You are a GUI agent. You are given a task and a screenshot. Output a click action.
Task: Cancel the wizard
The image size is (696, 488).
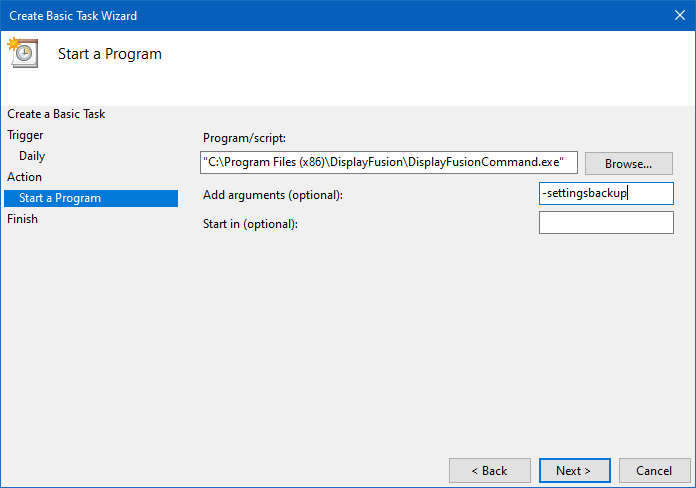pos(654,470)
